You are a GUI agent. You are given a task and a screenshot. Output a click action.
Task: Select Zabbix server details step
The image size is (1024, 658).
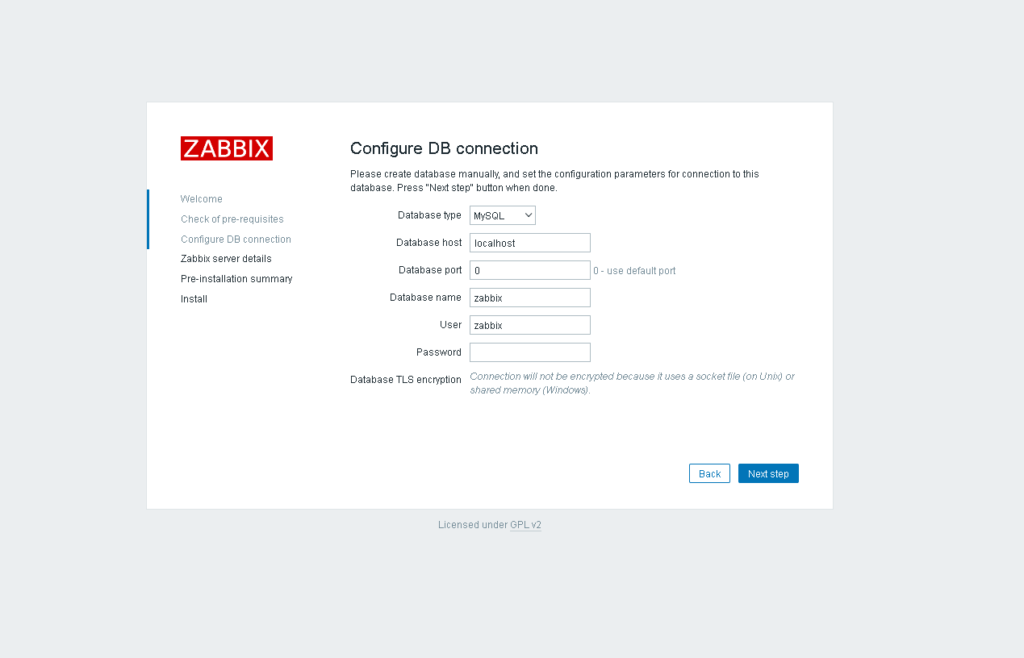click(x=226, y=258)
